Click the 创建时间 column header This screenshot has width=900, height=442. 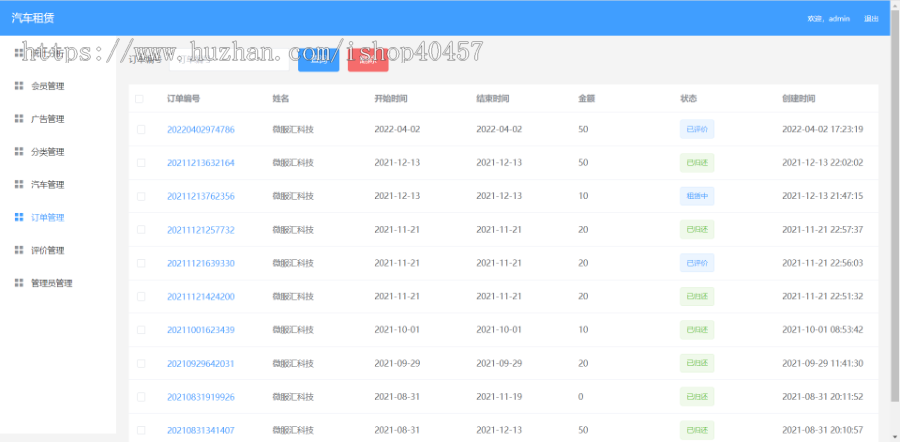point(798,99)
